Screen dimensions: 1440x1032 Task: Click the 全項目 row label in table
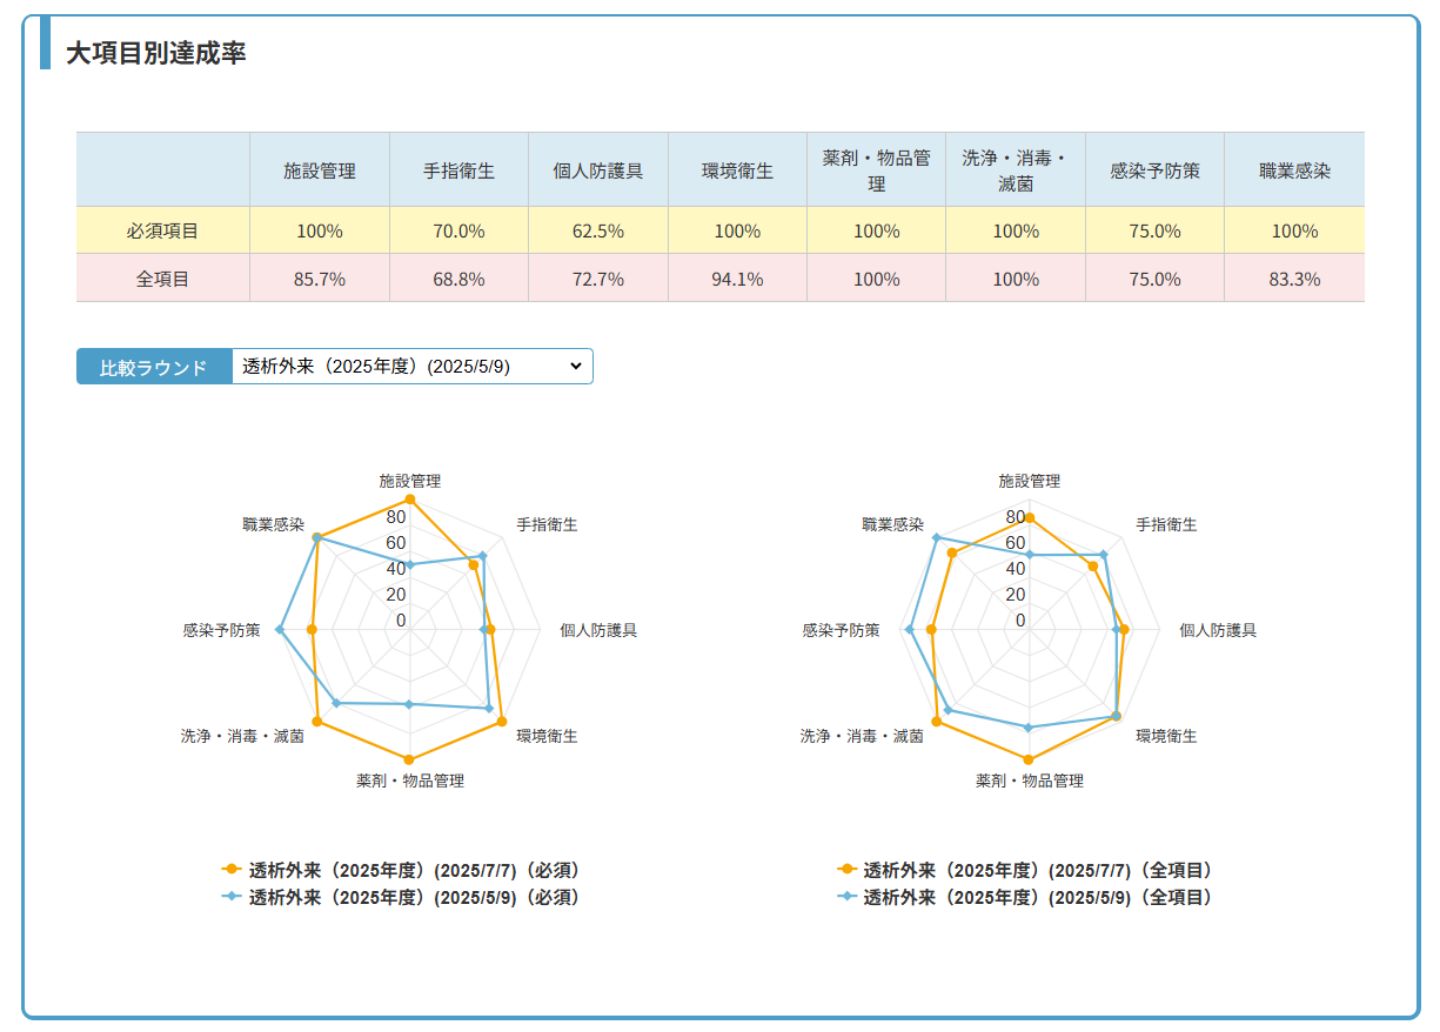[x=162, y=279]
